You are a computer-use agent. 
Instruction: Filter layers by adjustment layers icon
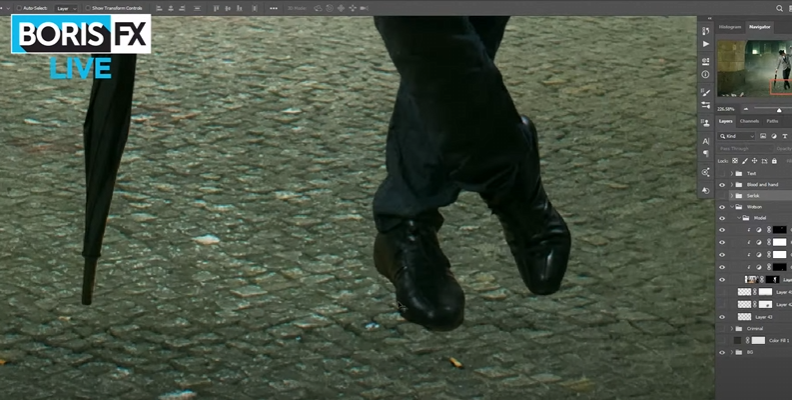[774, 136]
